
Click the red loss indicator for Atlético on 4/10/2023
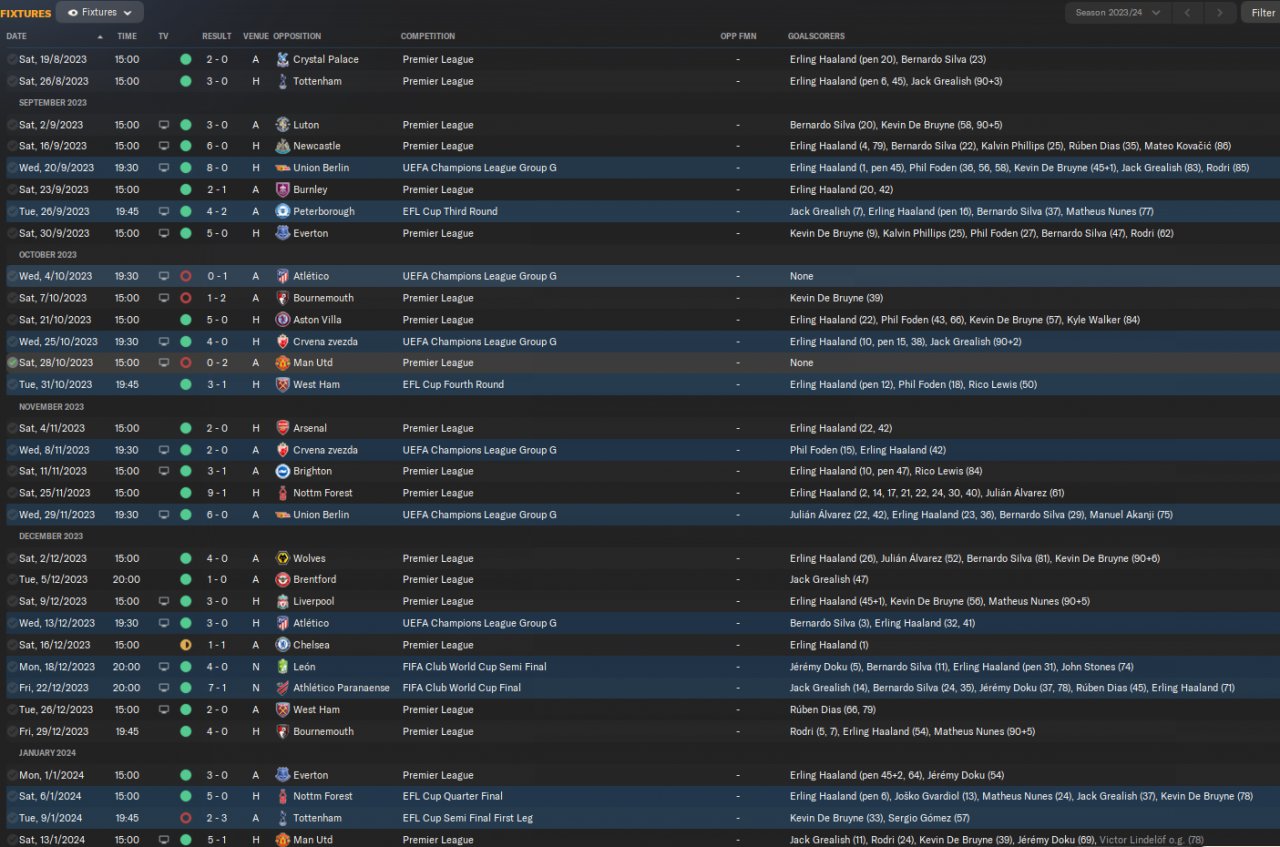(186, 276)
